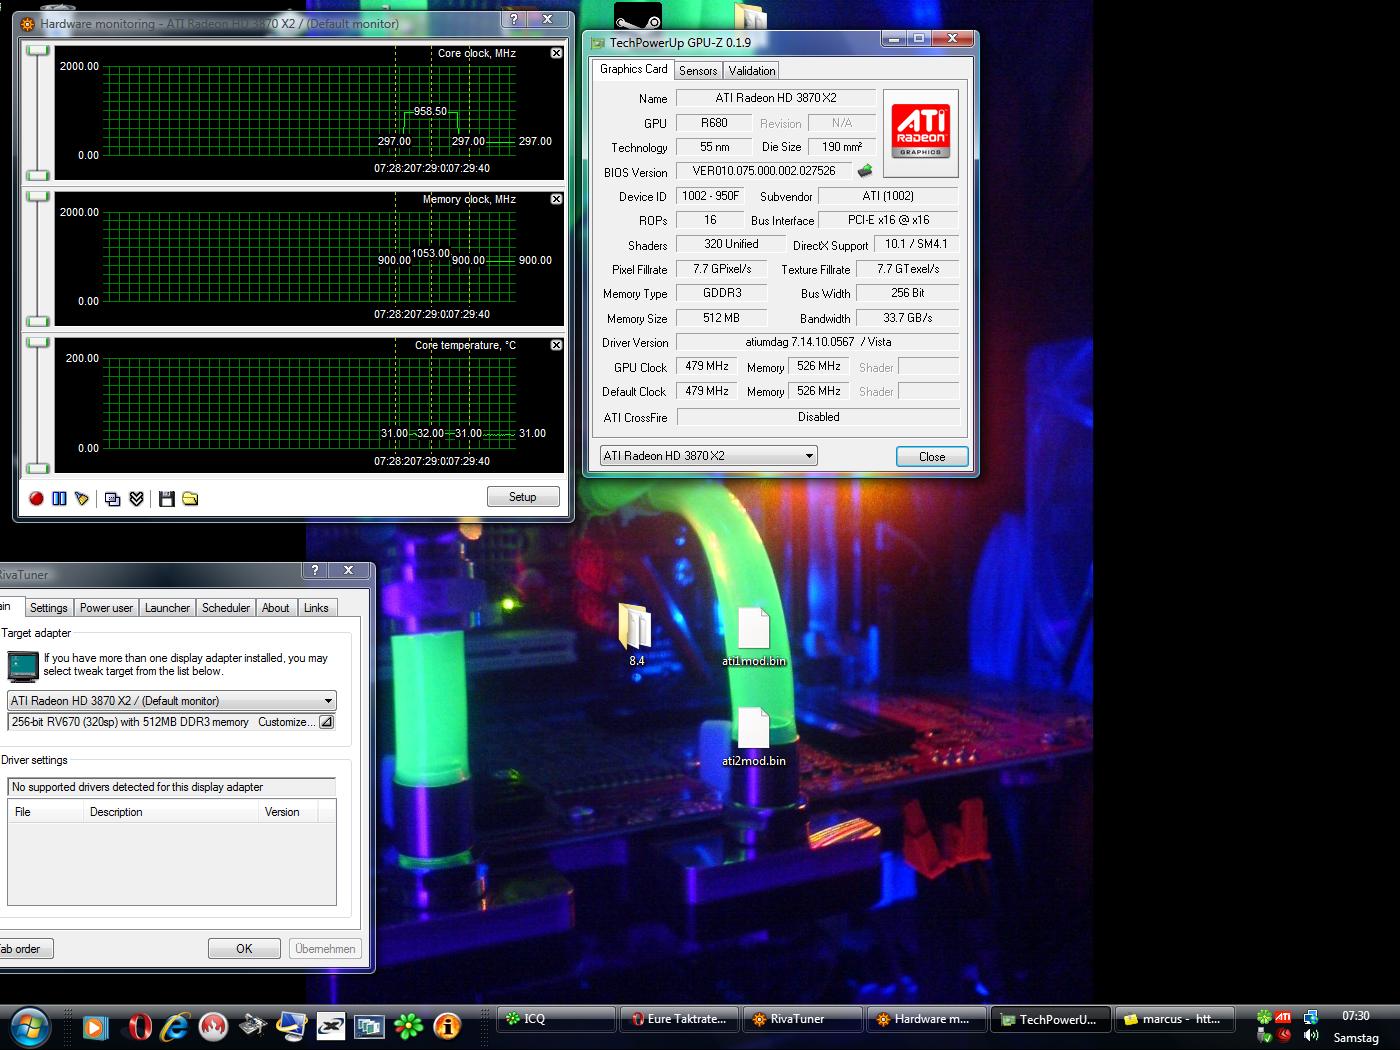Close the Memory clock graph with its X

pos(557,199)
